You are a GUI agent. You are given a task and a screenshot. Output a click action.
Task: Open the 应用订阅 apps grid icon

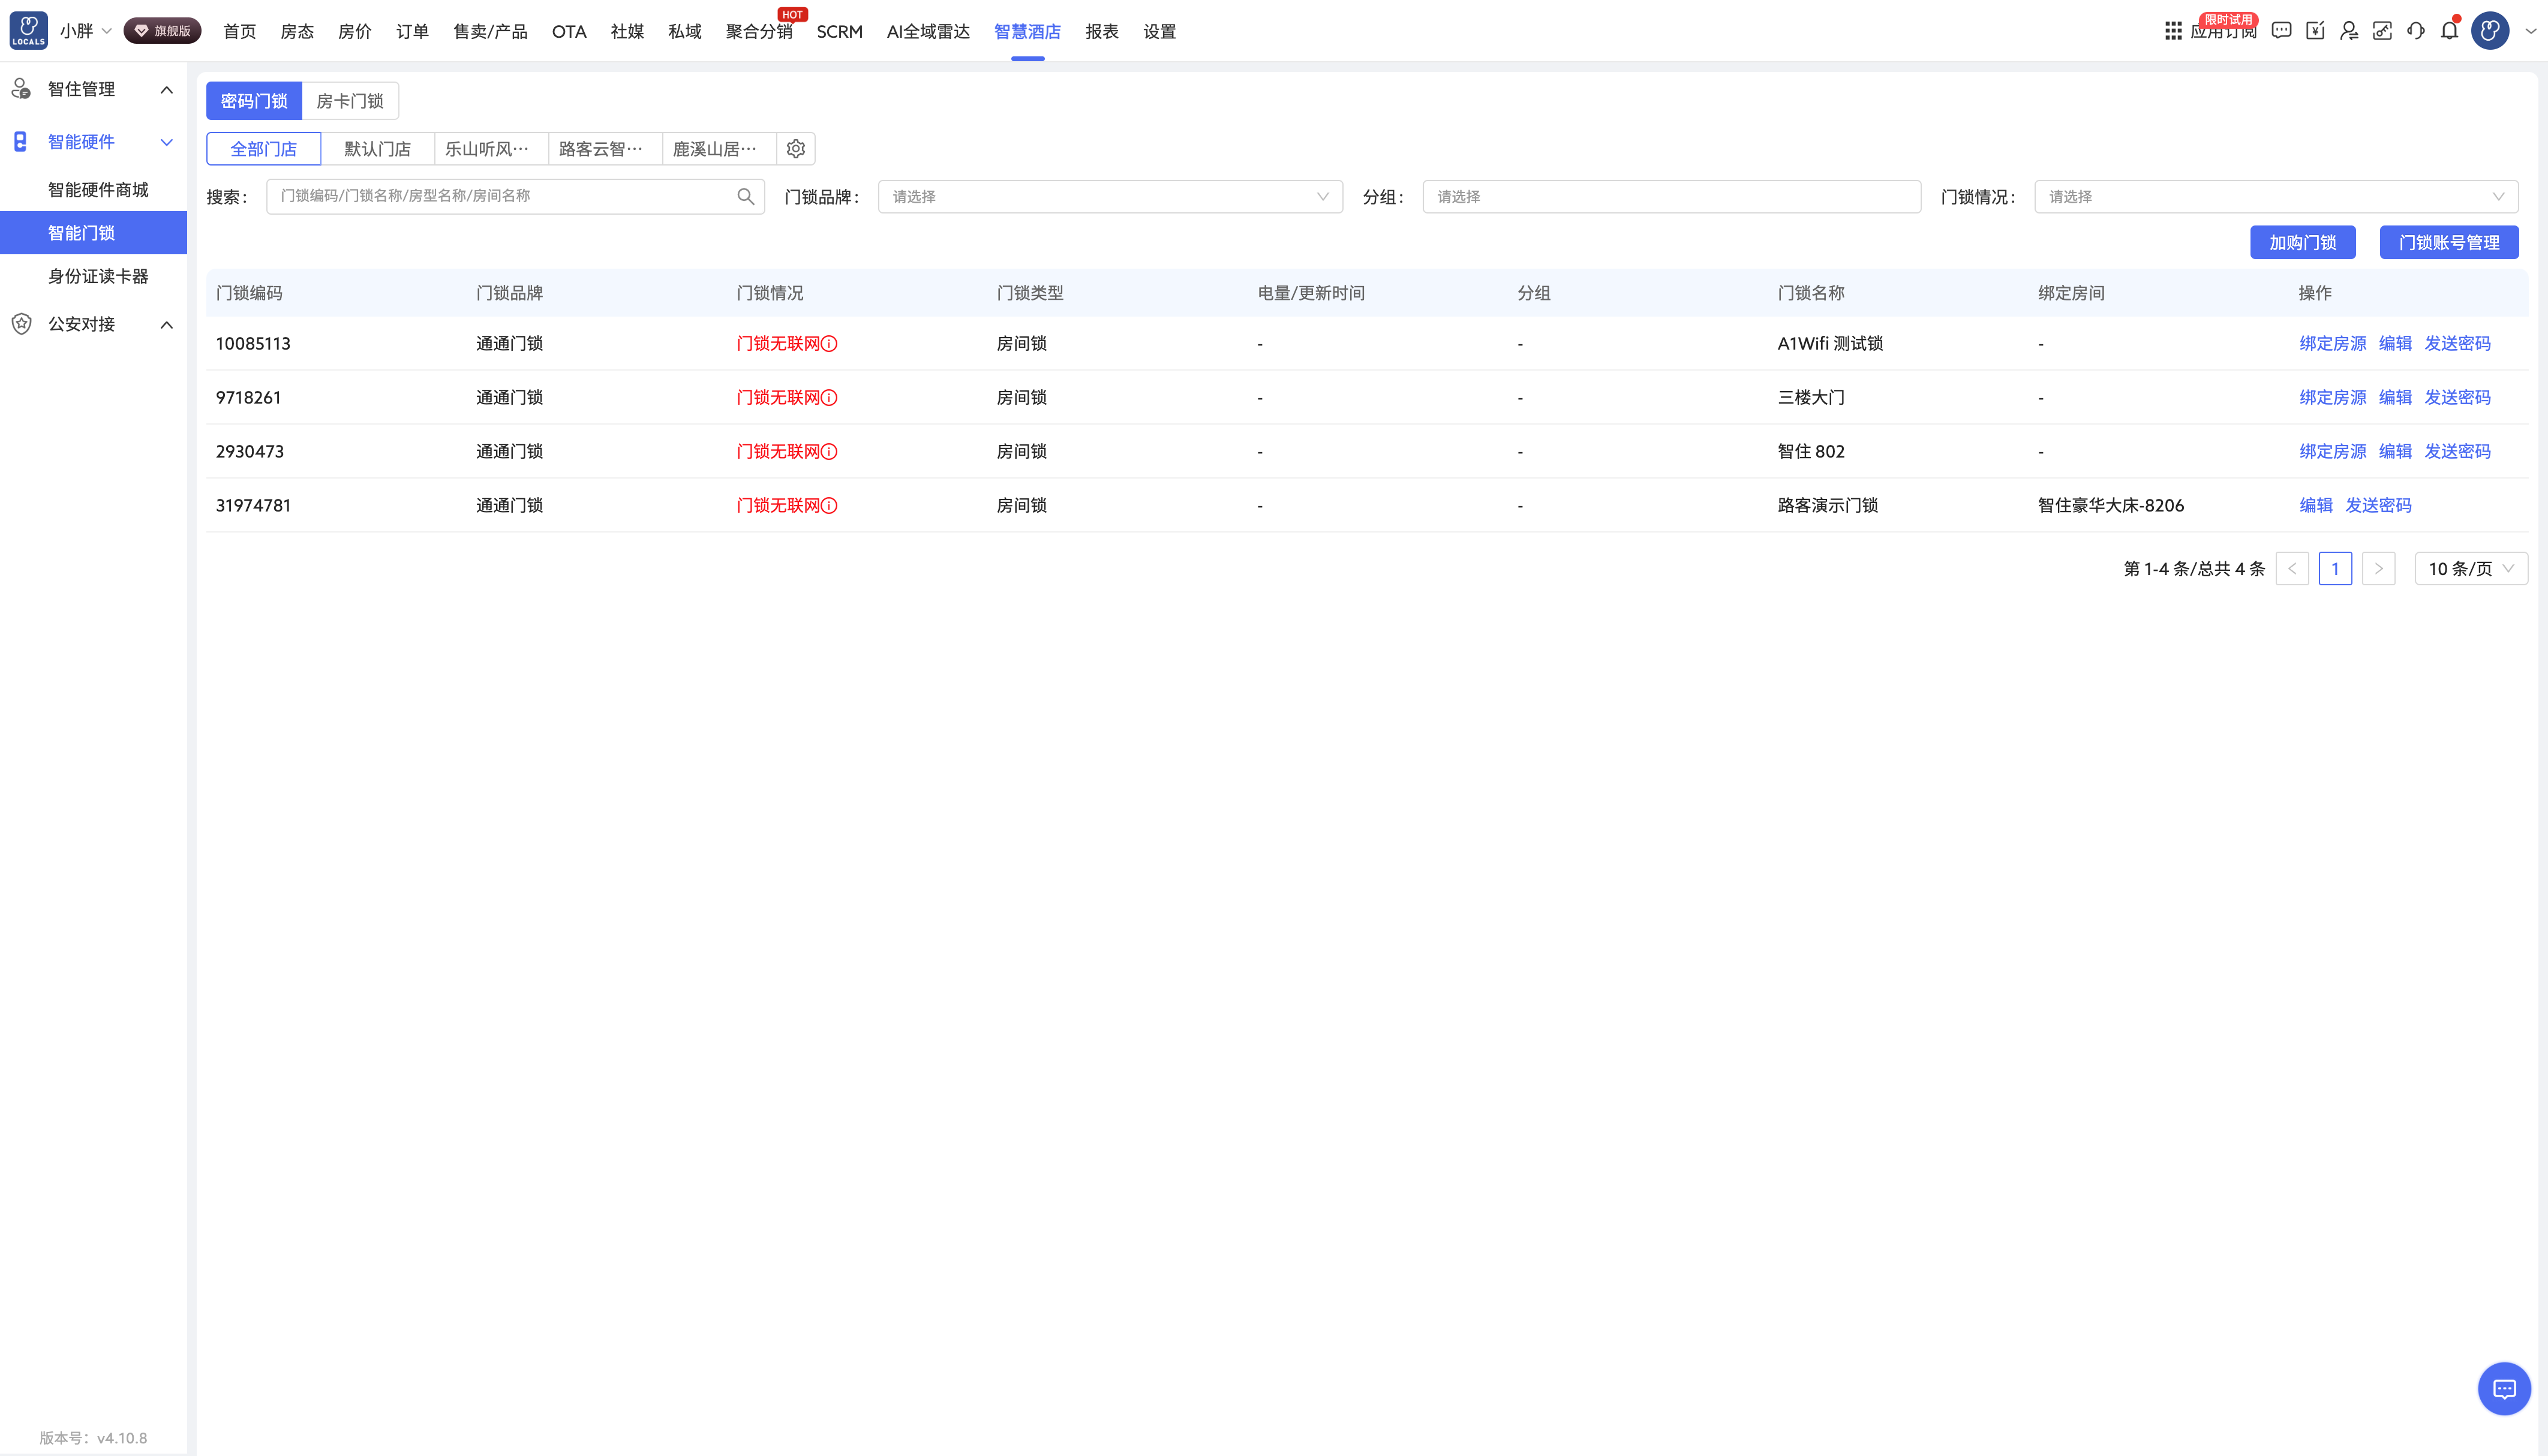click(2173, 31)
